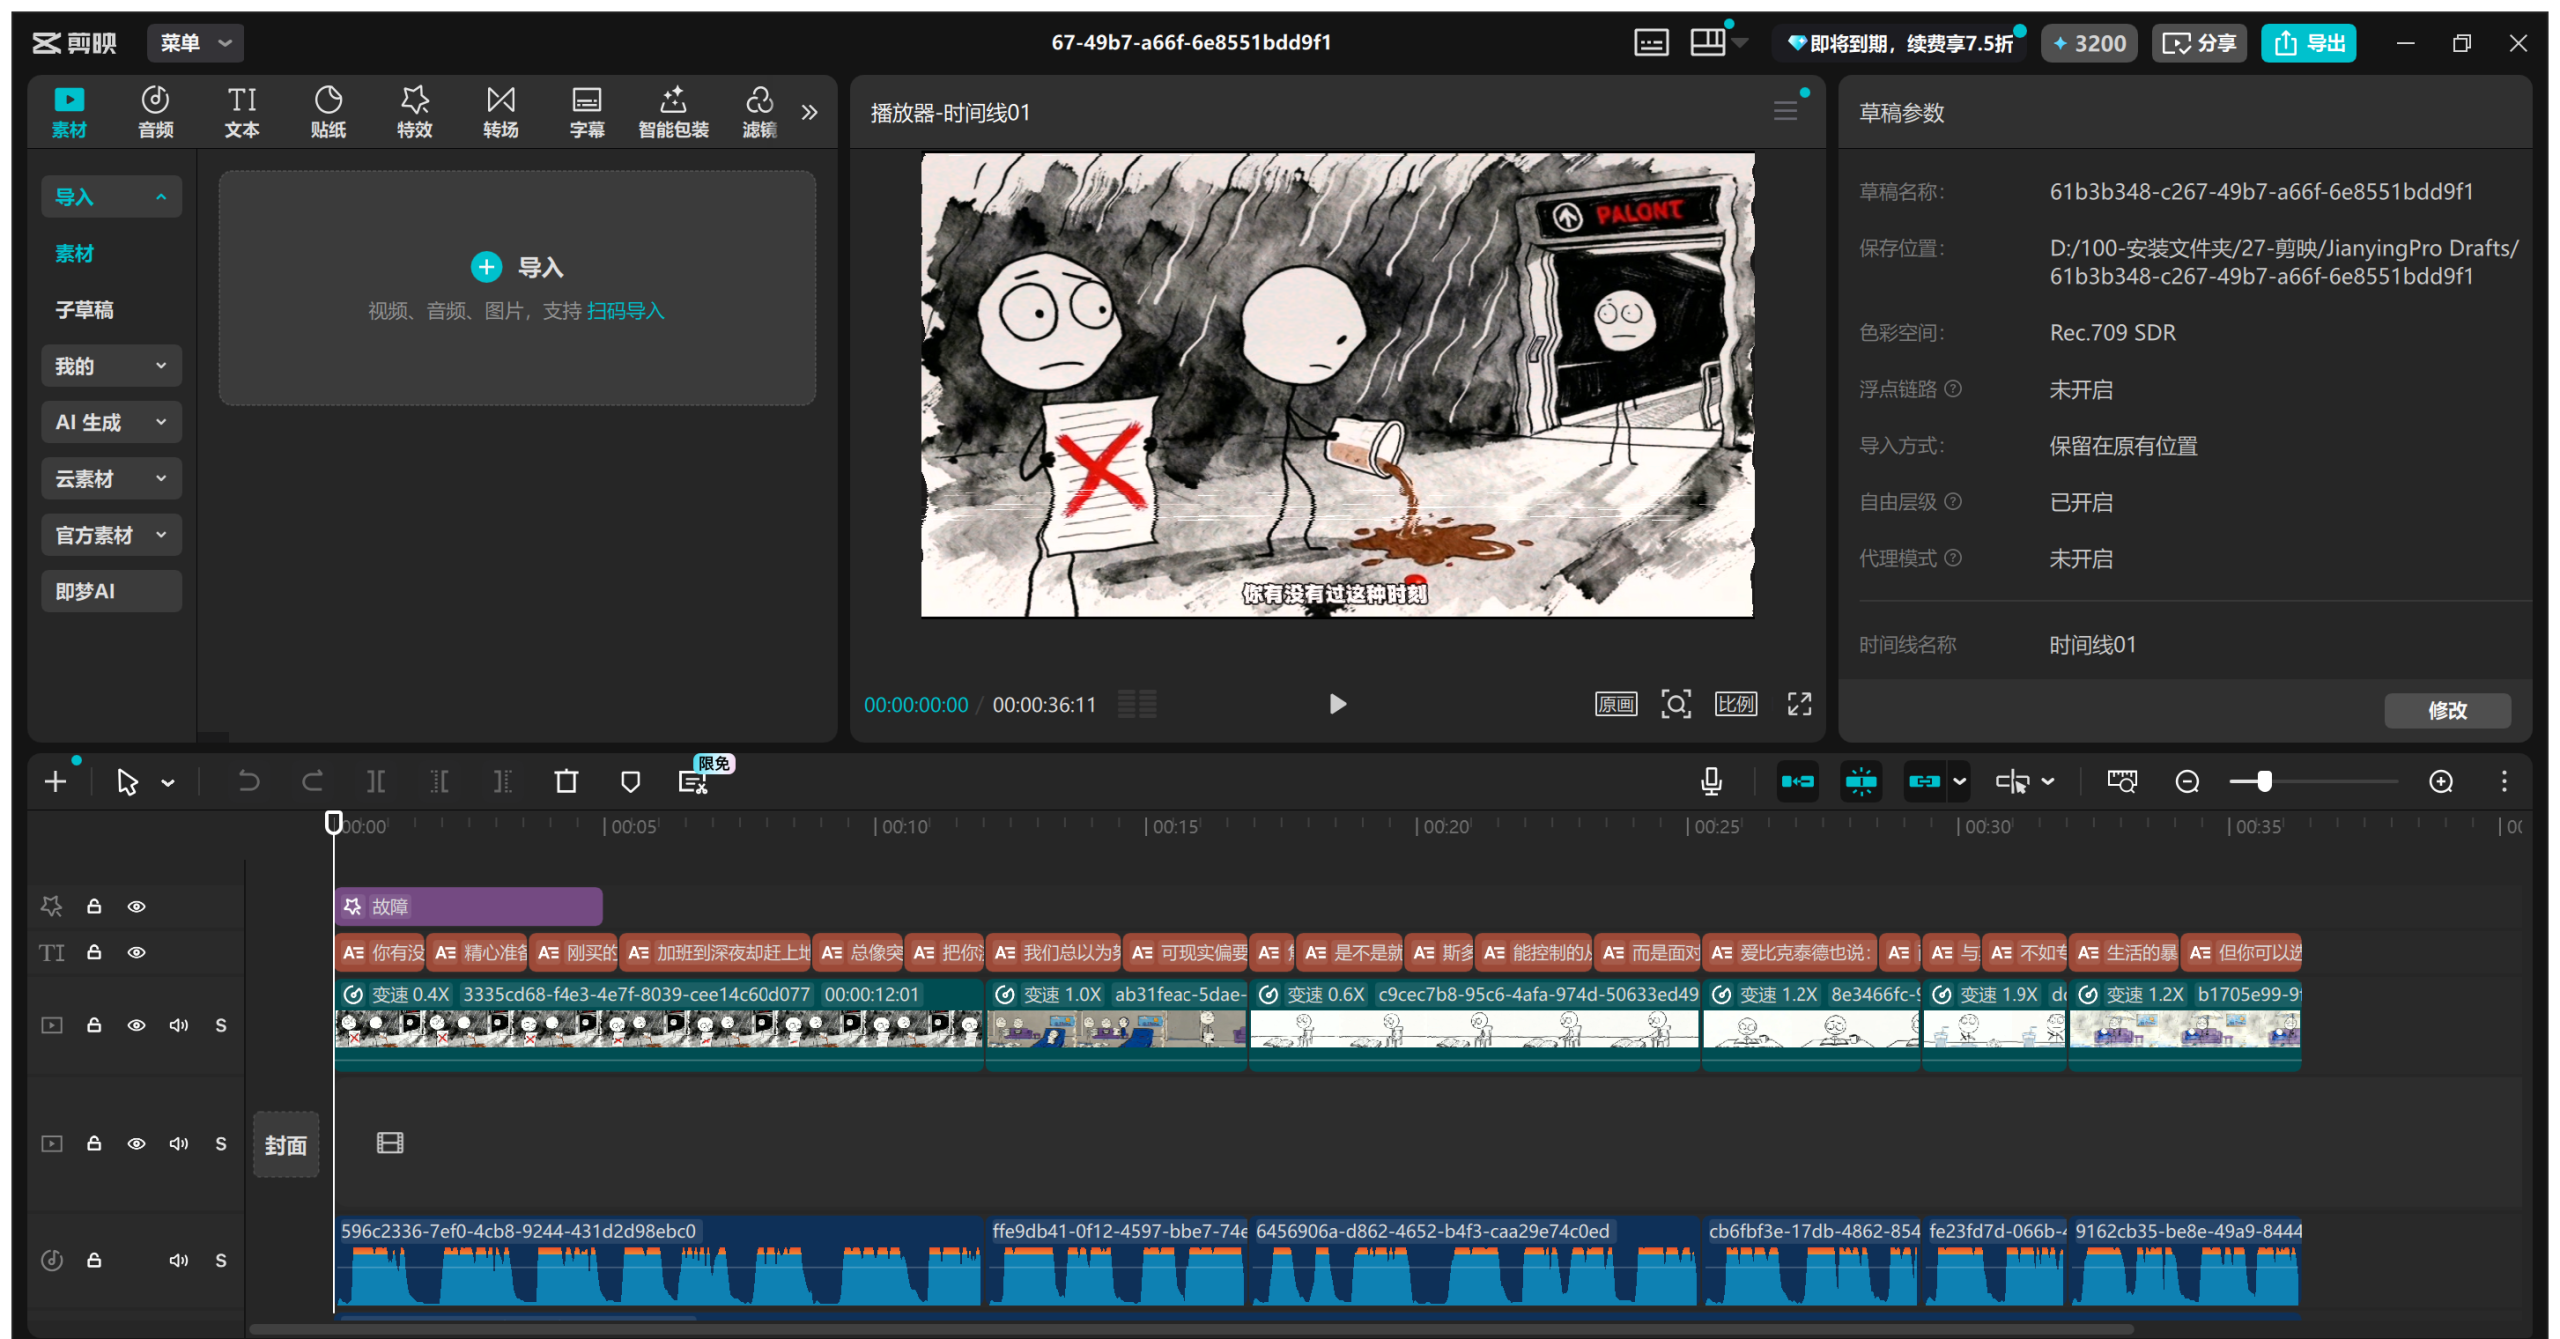Click the 修改 modify button
Screen dimensions: 2560x1339
coord(2446,710)
